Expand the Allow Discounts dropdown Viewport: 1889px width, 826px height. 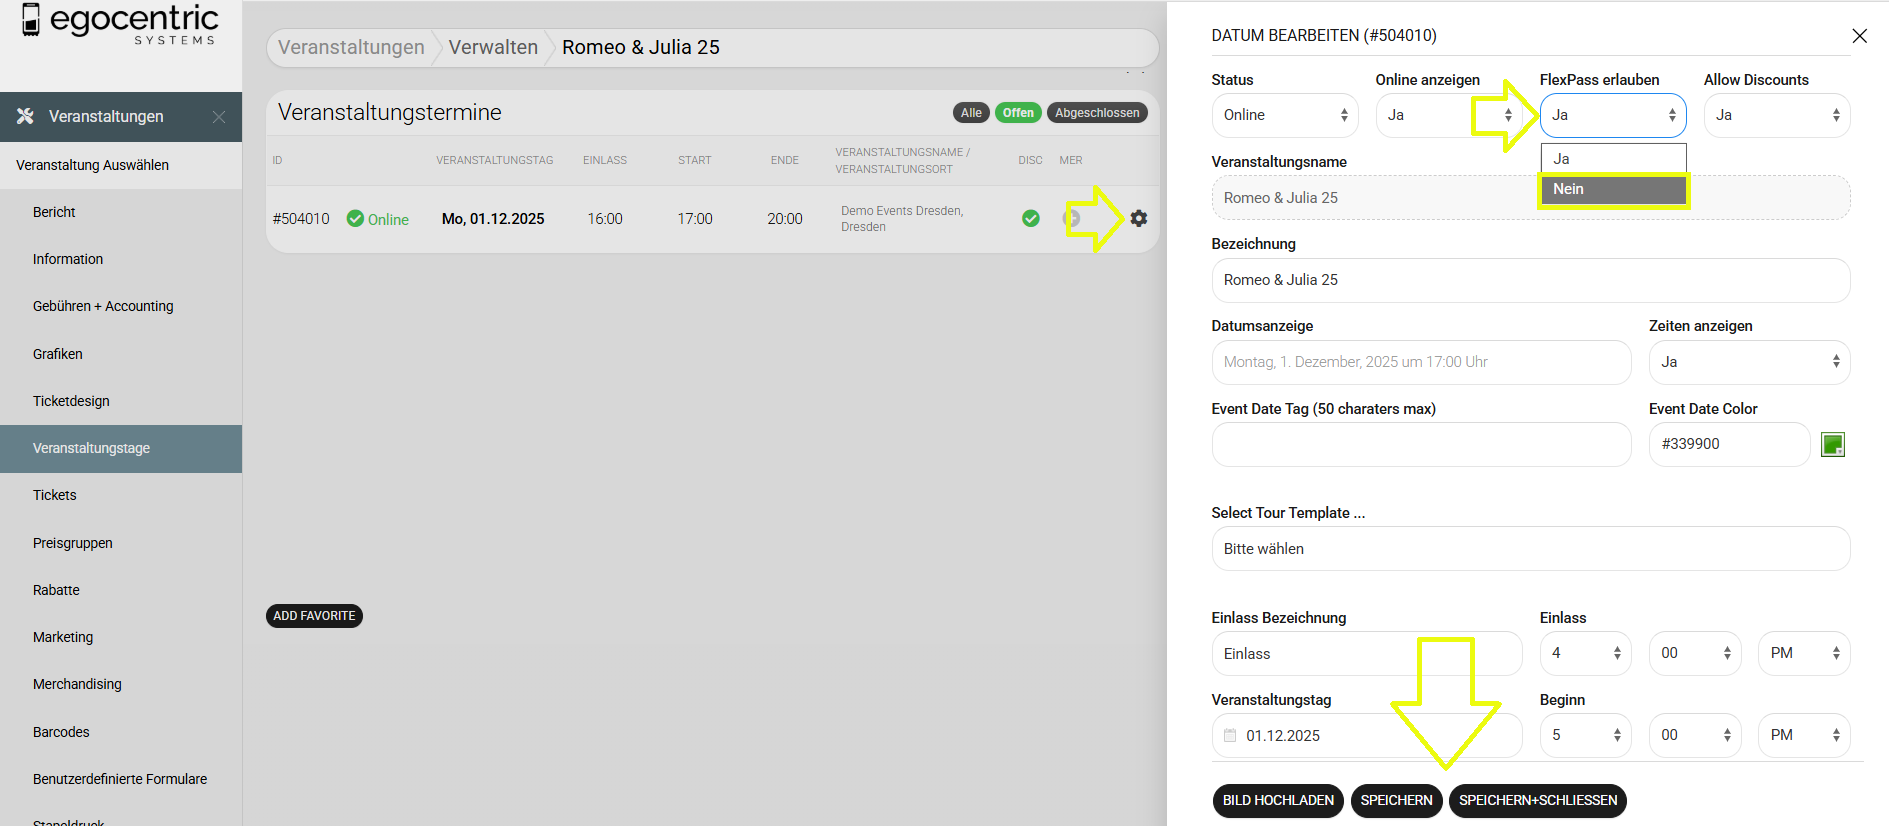pos(1776,115)
